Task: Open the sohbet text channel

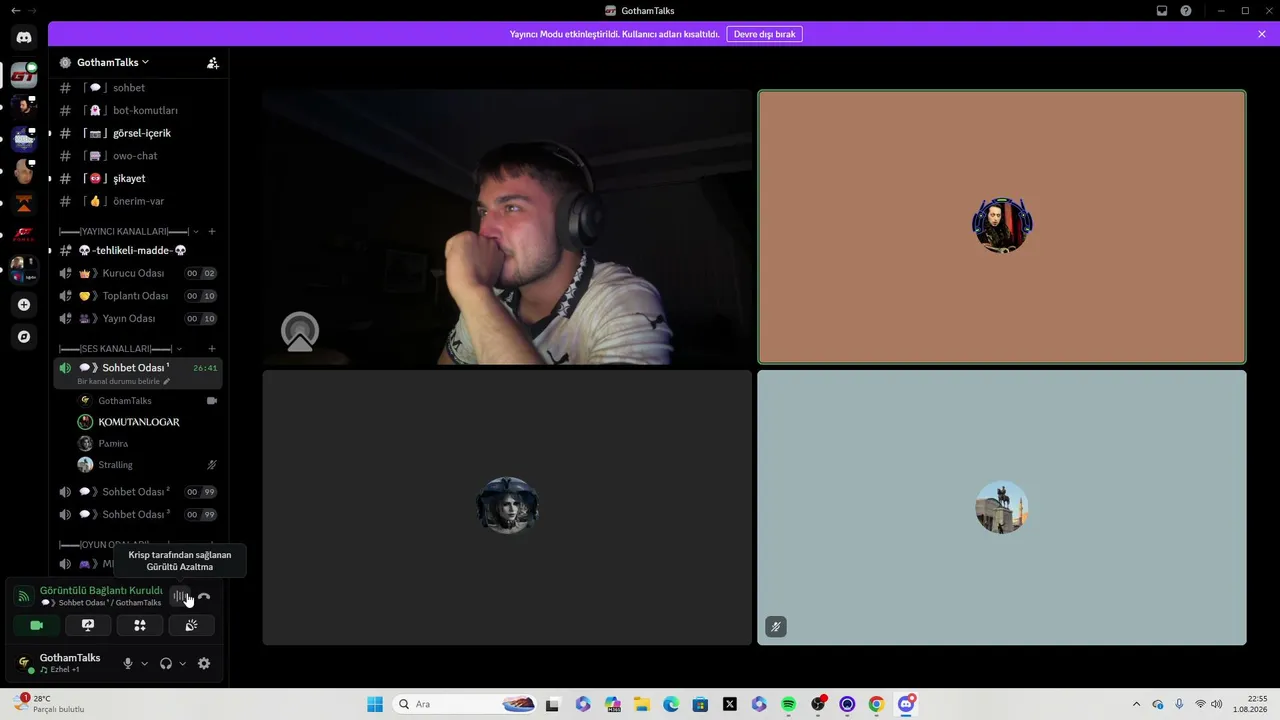Action: click(x=138, y=88)
